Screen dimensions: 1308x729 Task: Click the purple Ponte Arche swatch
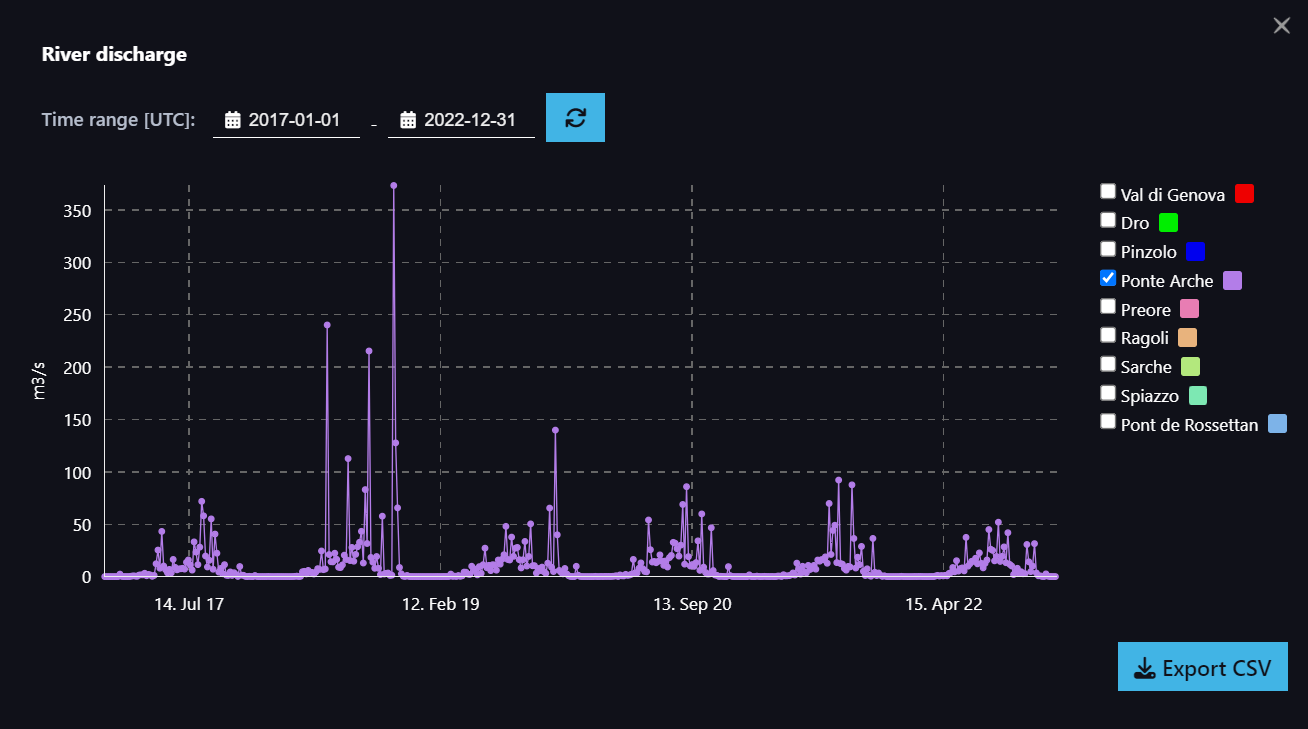1232,281
